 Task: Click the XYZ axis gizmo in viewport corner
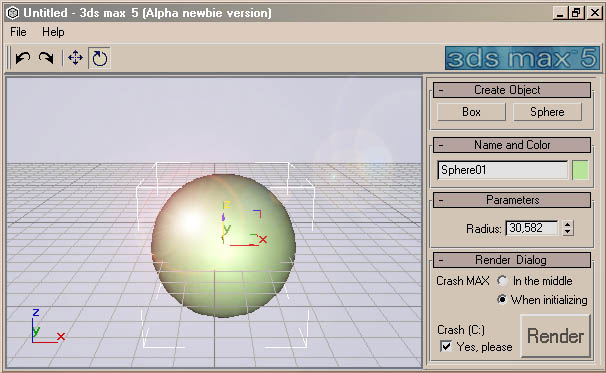pos(47,327)
